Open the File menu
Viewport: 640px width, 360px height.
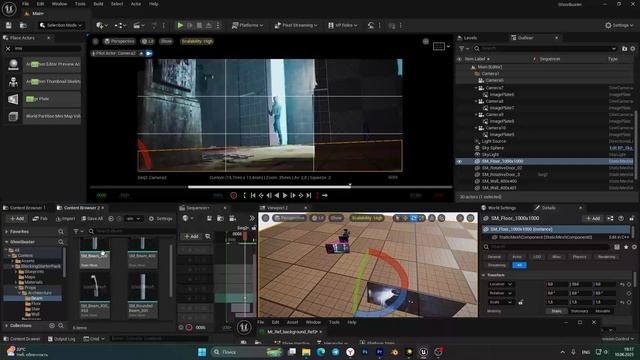[x=25, y=4]
